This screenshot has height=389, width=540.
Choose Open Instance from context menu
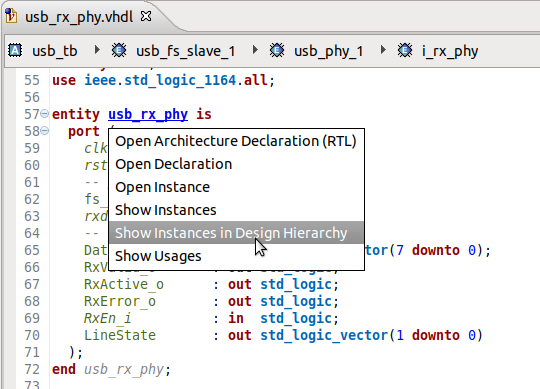[237, 187]
